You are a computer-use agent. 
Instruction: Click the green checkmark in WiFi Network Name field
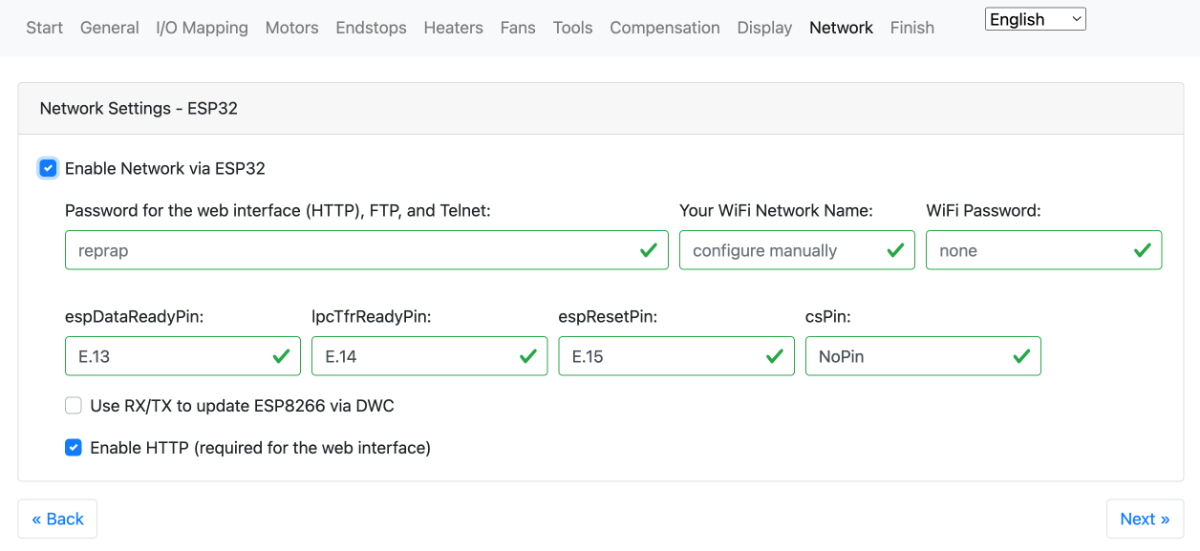(x=896, y=250)
